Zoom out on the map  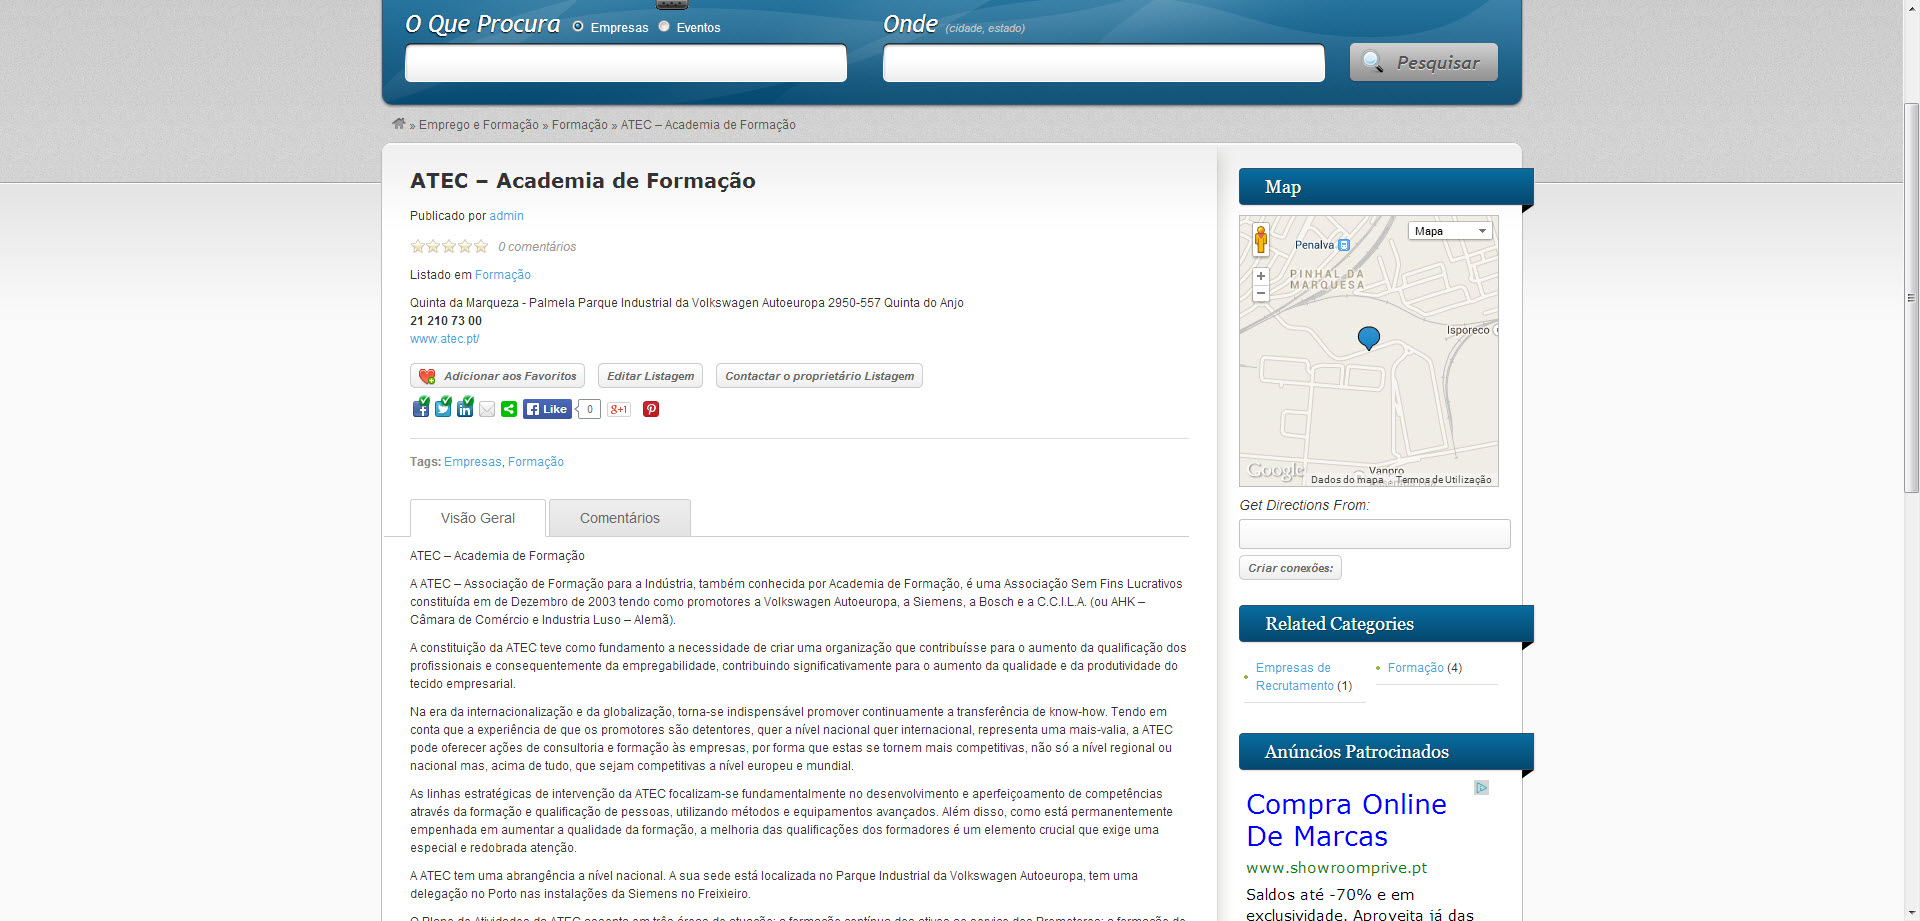[x=1261, y=294]
